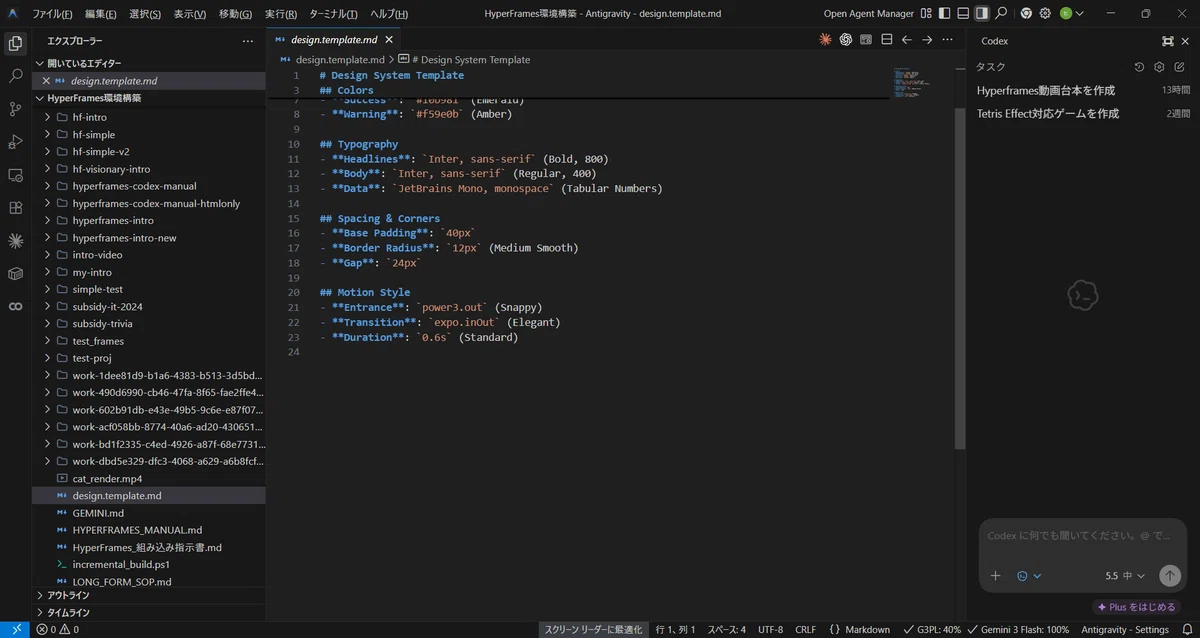1200x638 pixels.
Task: Navigate back with left arrow
Action: (907, 40)
